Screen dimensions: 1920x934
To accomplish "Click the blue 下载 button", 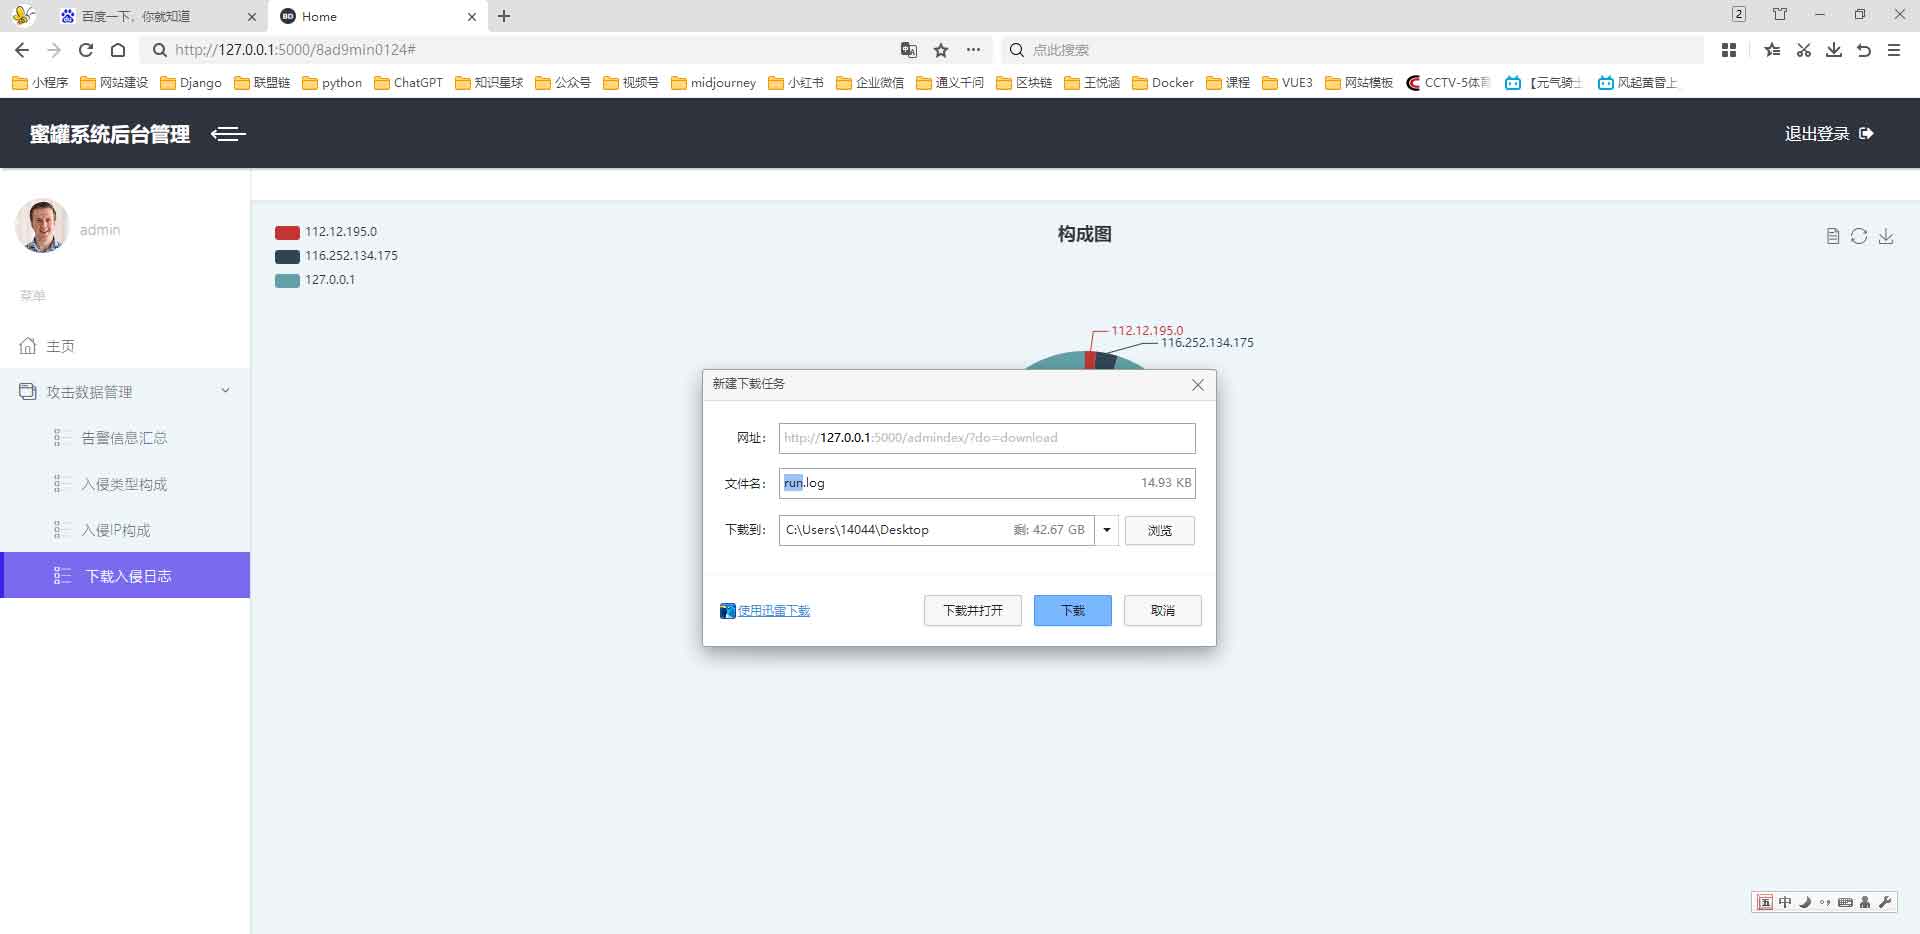I will point(1072,610).
